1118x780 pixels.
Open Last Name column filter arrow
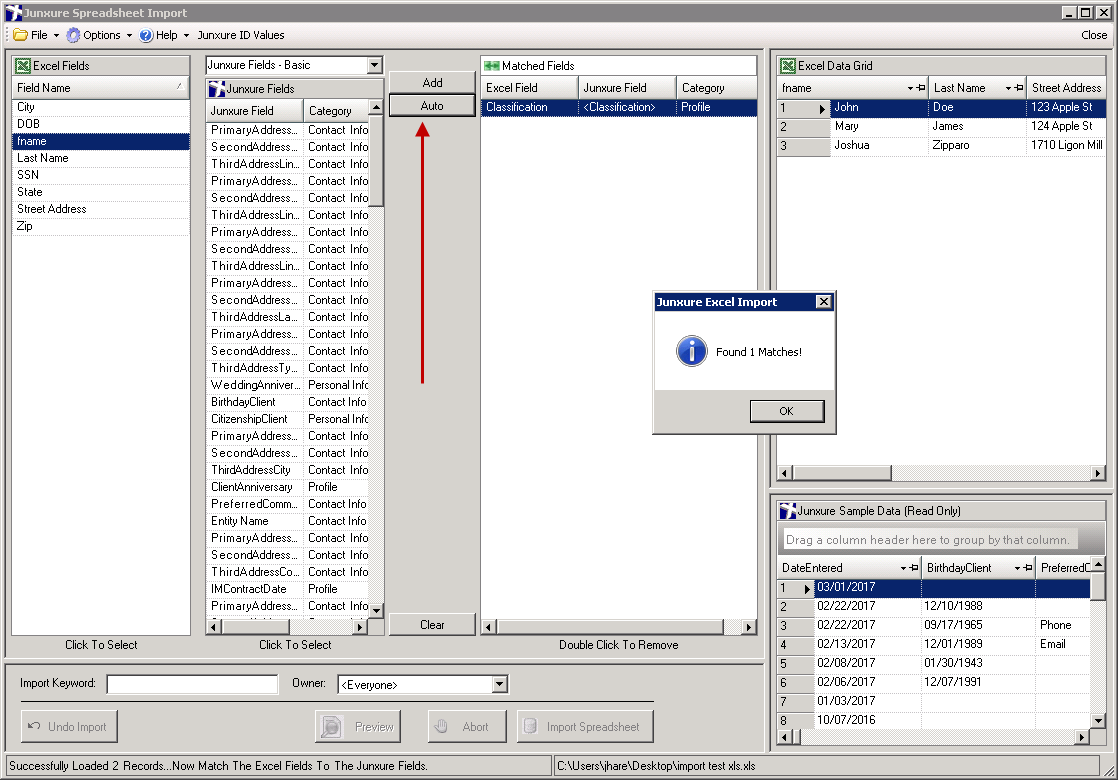pos(1009,88)
